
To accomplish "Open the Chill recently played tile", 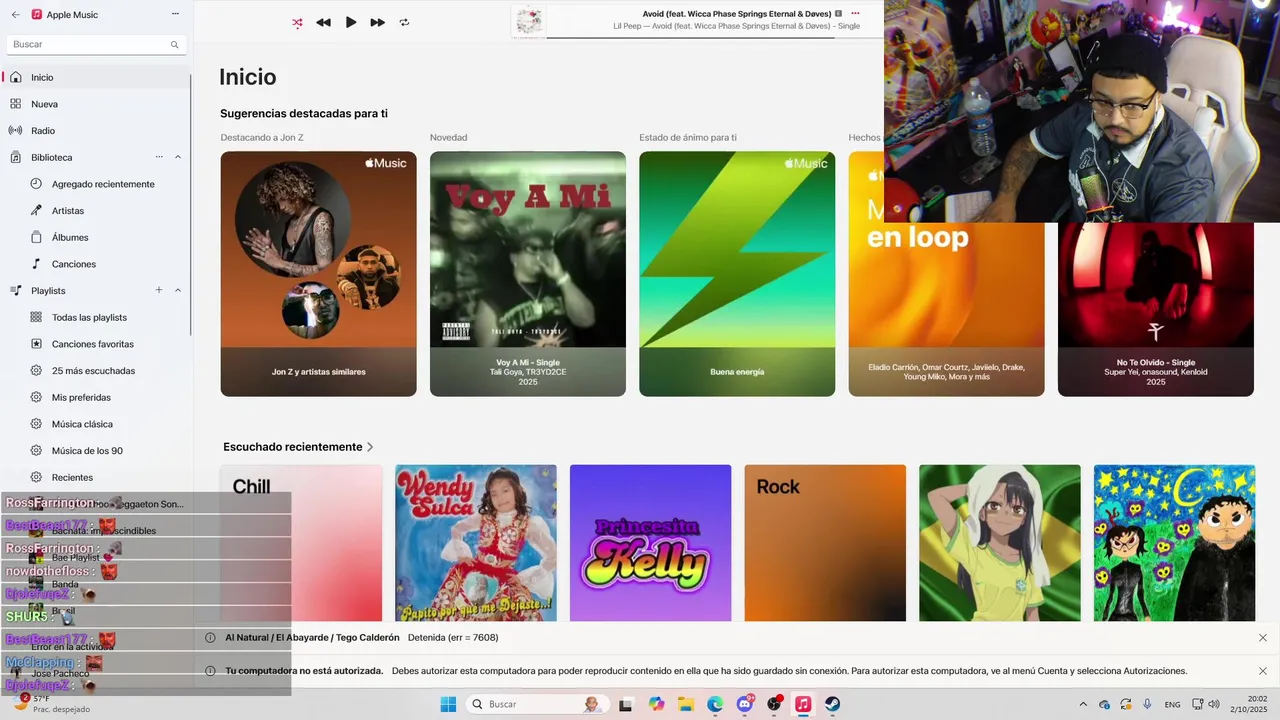I will pyautogui.click(x=301, y=543).
